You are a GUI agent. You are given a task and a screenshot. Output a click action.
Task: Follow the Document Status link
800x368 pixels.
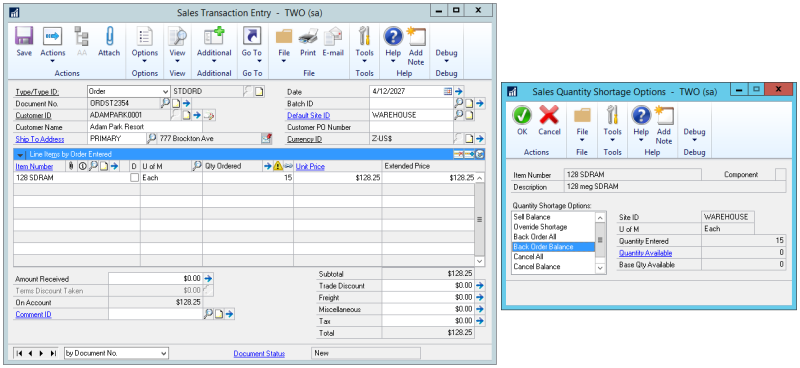pyautogui.click(x=259, y=353)
